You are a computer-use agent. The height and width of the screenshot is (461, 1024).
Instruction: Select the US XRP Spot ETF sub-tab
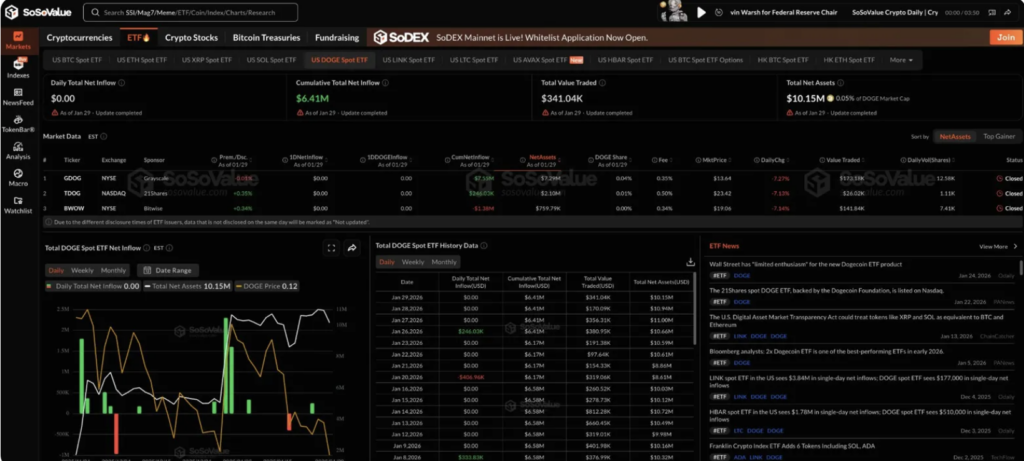(x=207, y=60)
